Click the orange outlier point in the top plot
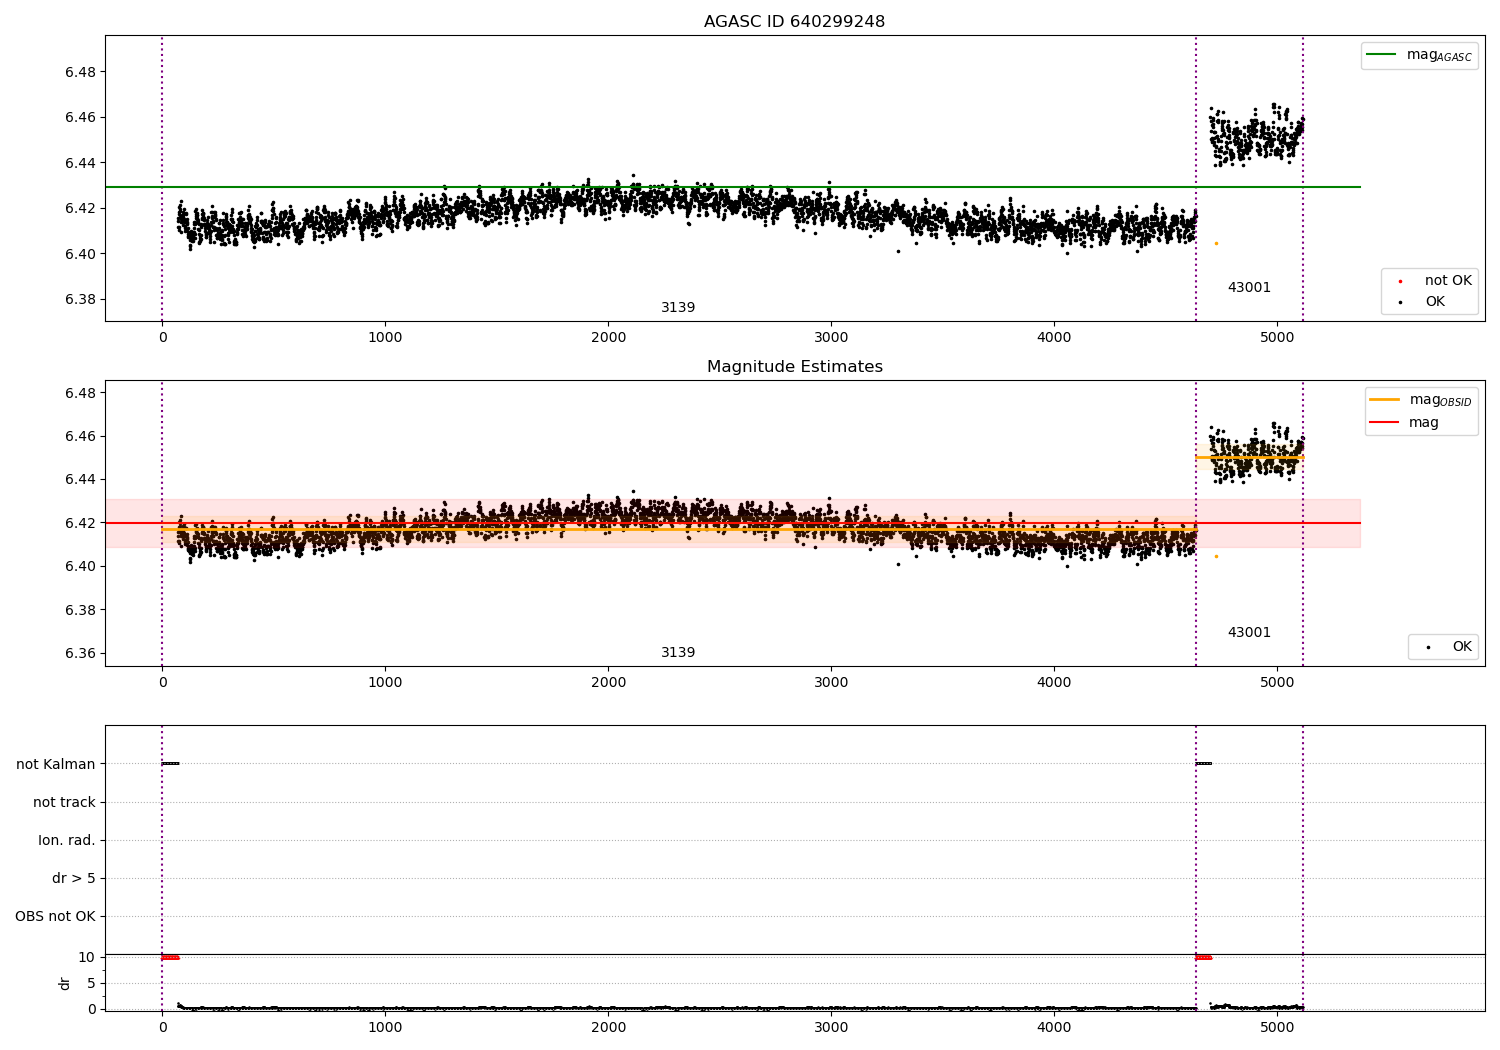Image resolution: width=1500 pixels, height=1050 pixels. pyautogui.click(x=1216, y=243)
